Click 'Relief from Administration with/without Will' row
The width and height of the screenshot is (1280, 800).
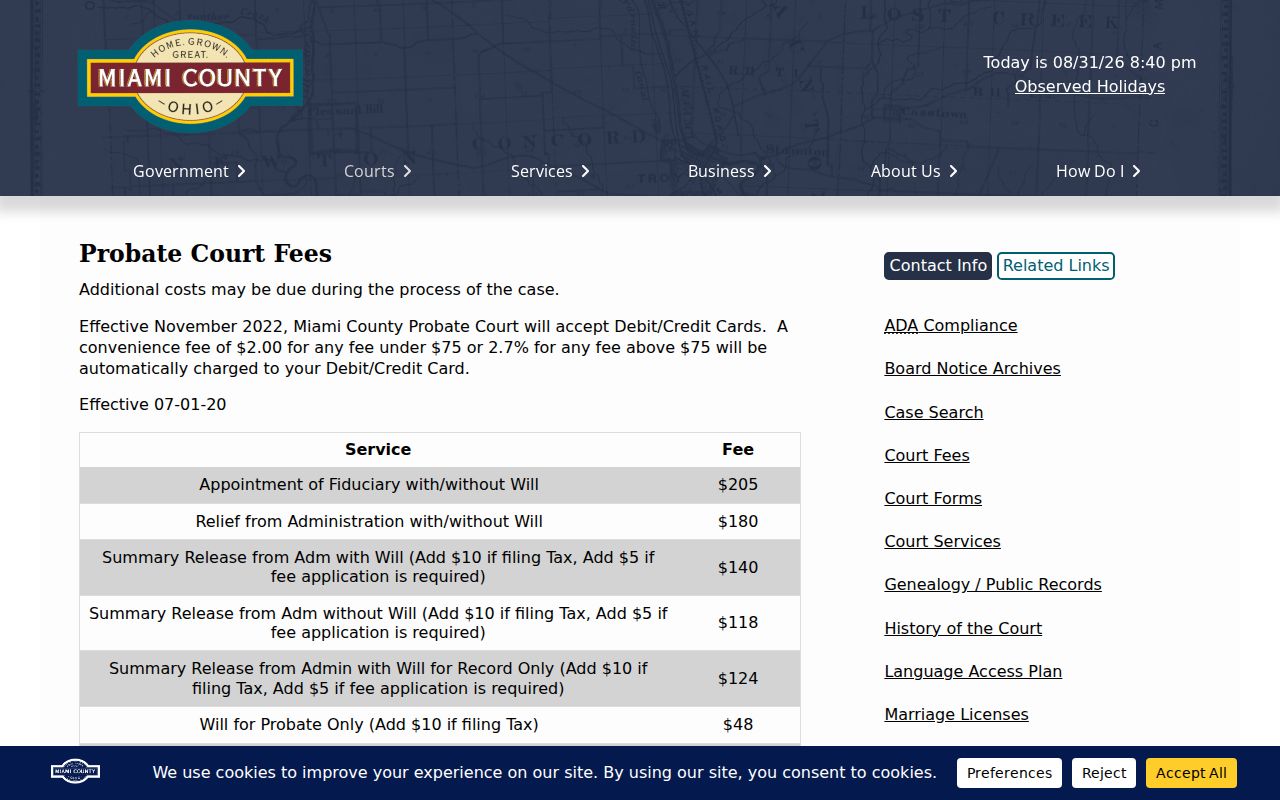(440, 521)
